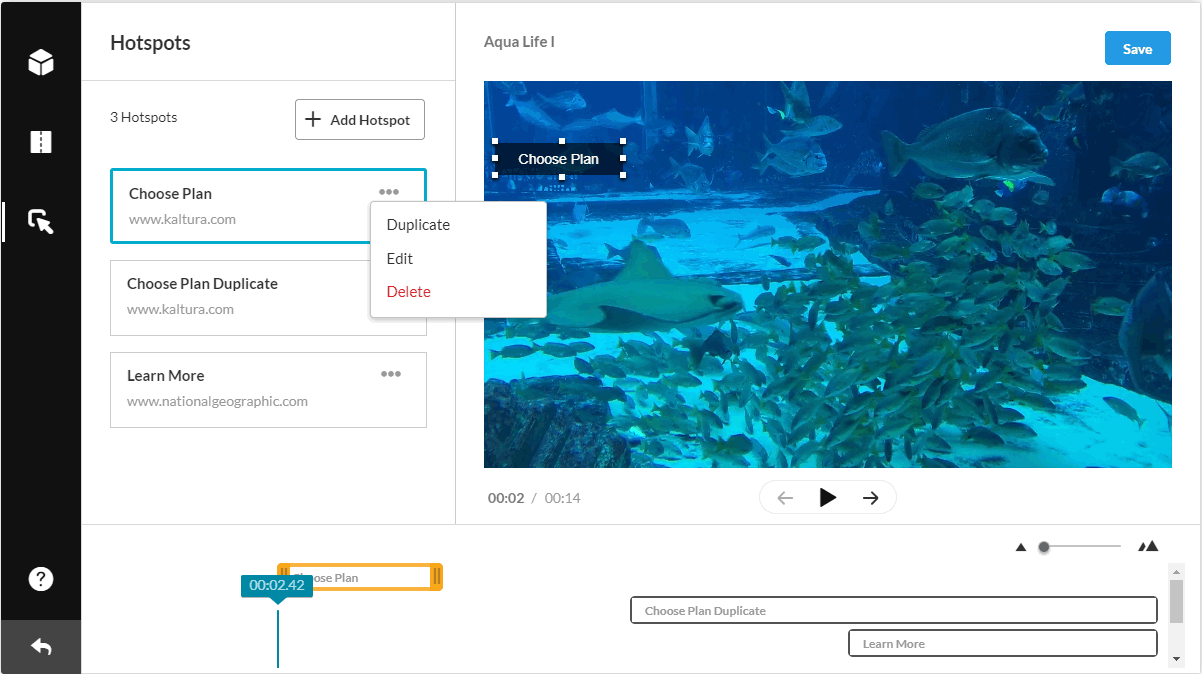Click the right trim handle of Choose Plan segment

437,577
